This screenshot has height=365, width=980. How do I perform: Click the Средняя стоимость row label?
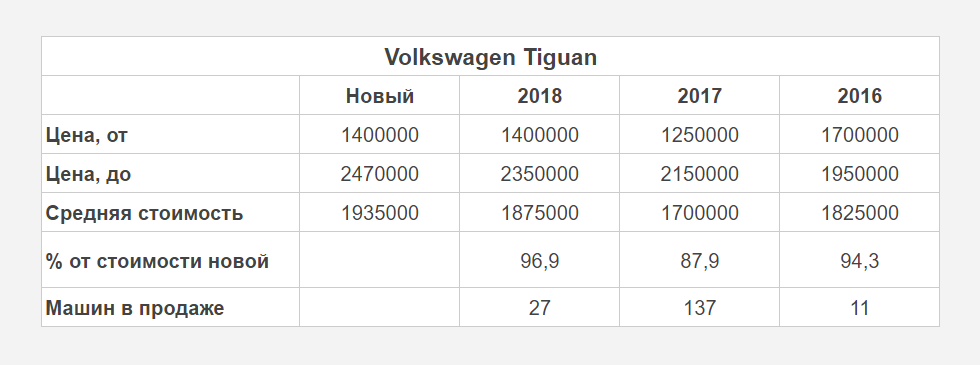(x=144, y=213)
